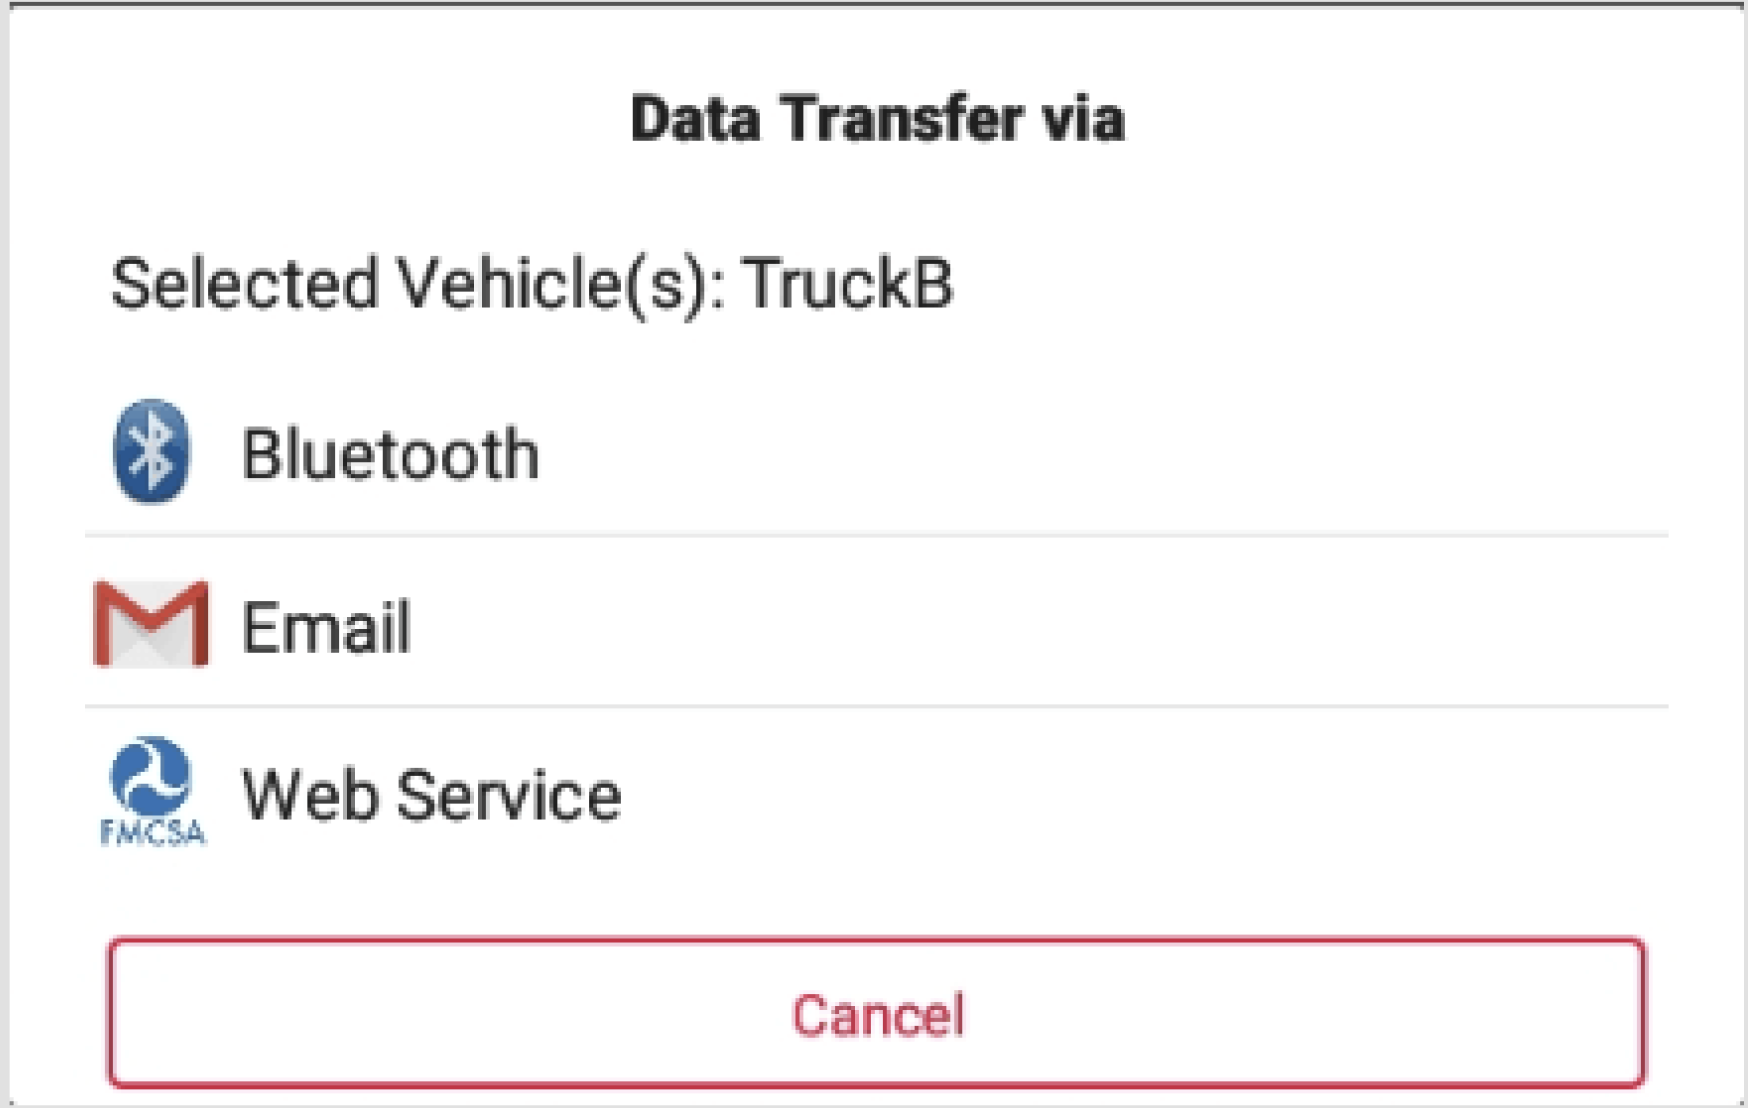1748x1108 pixels.
Task: Click the Data Transfer via heading
Action: pyautogui.click(x=878, y=118)
